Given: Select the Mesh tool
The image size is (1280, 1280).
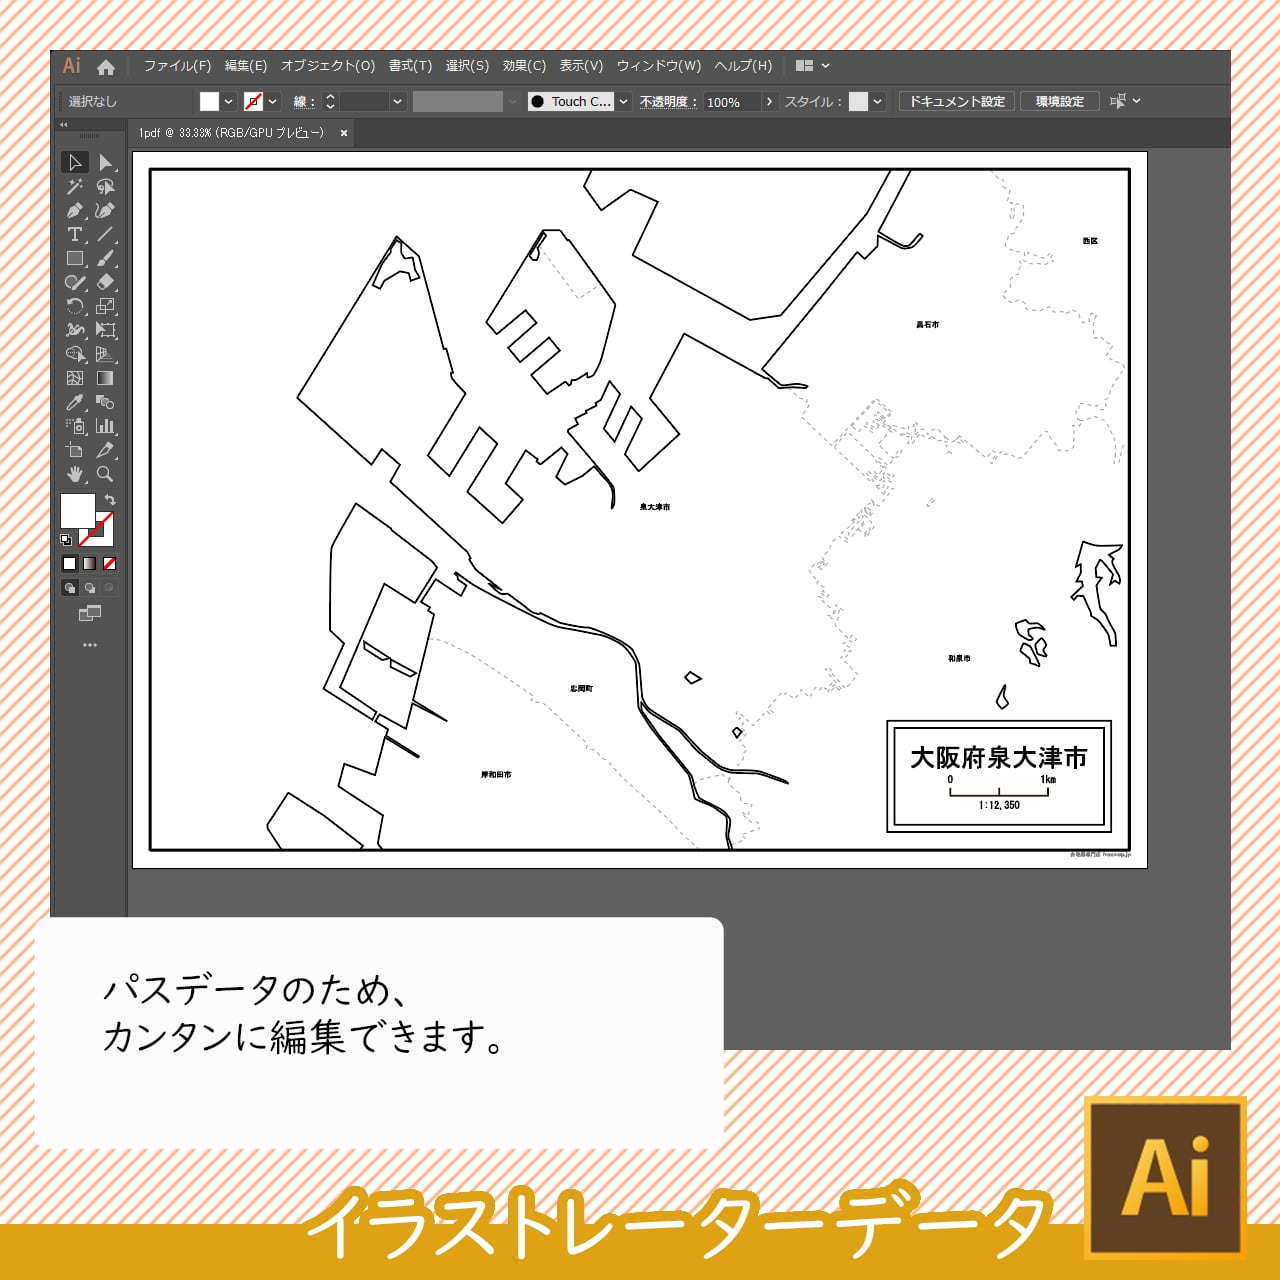Looking at the screenshot, I should [75, 378].
